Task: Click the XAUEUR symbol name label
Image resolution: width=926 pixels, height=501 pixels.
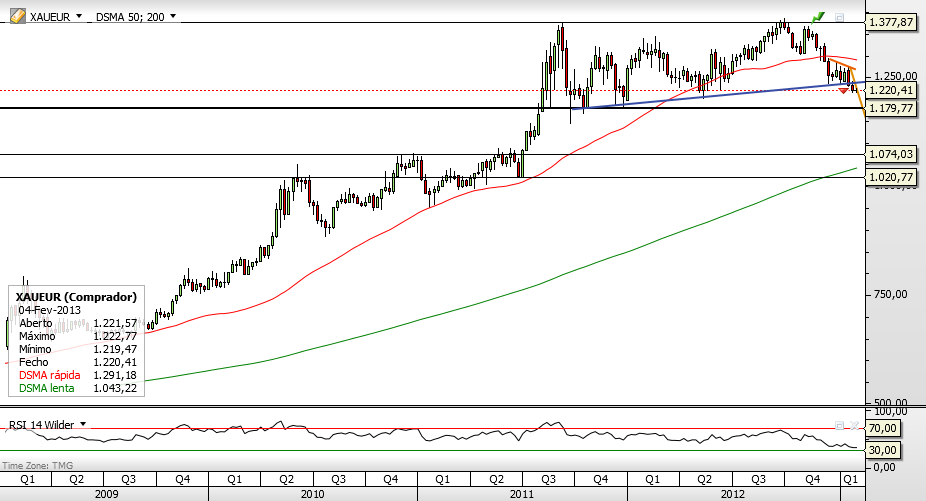Action: 50,17
